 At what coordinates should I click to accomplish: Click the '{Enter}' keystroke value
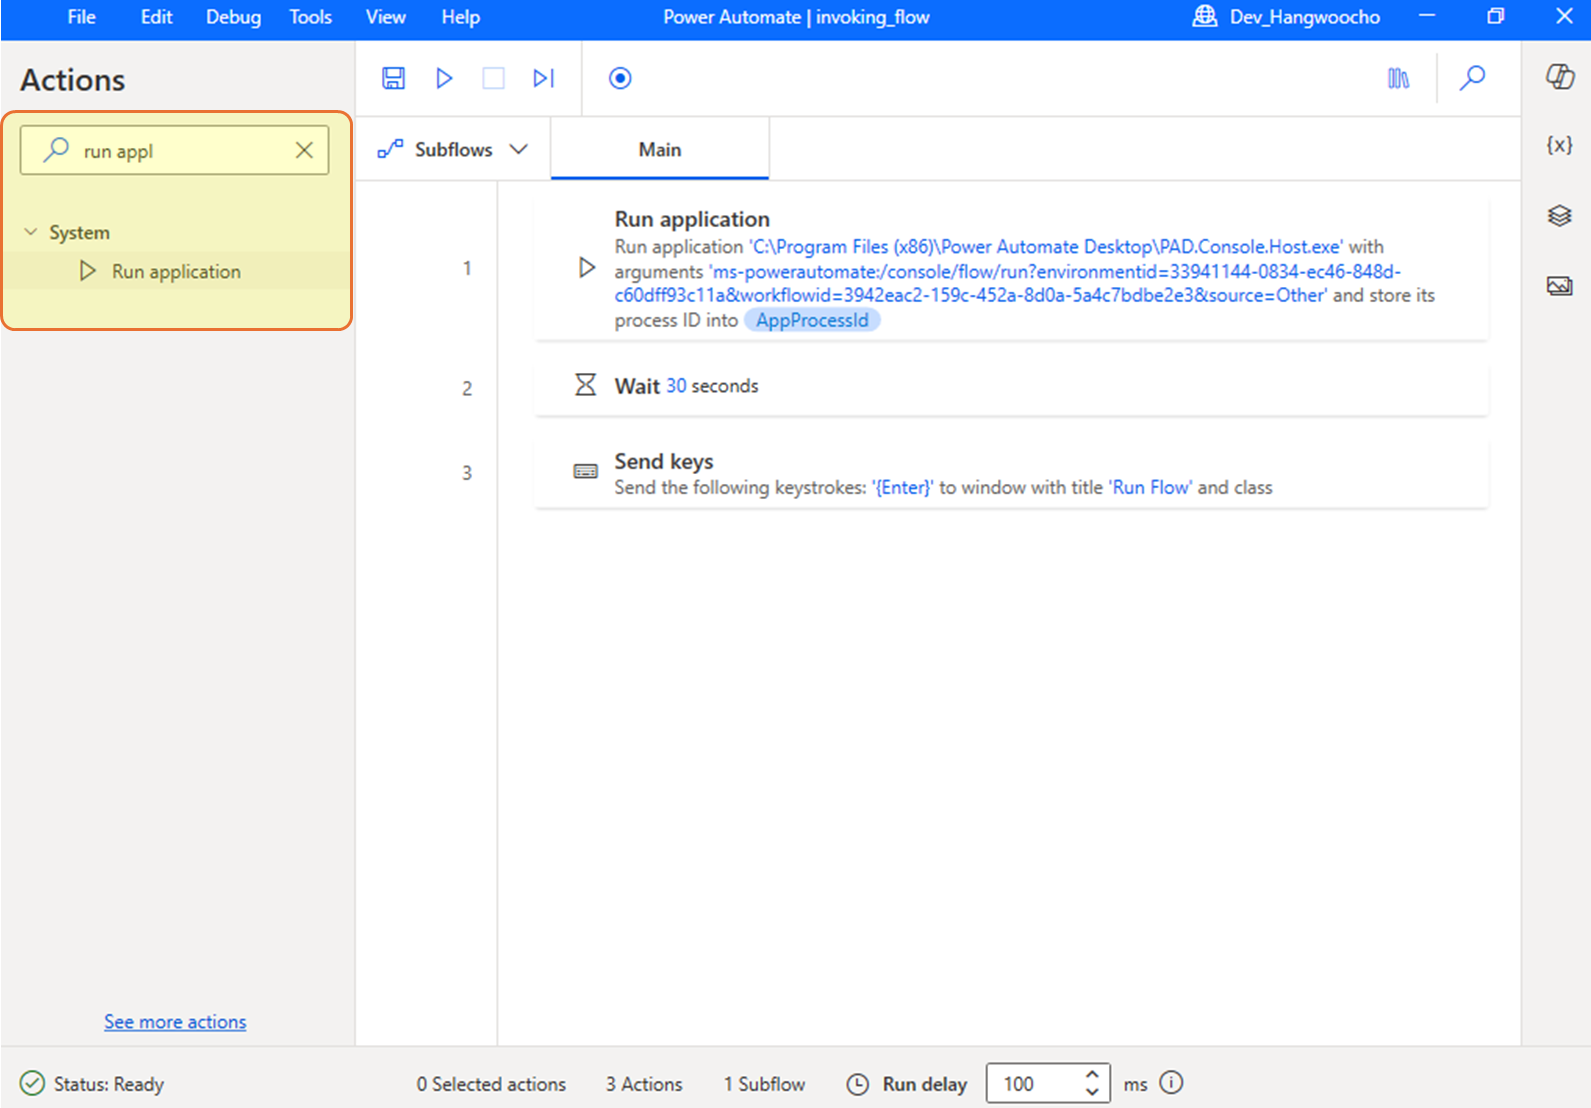pos(903,487)
